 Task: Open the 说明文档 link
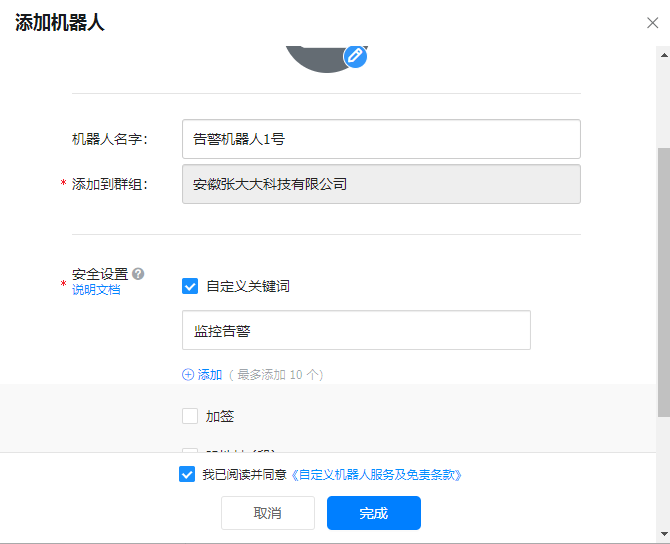pos(96,290)
